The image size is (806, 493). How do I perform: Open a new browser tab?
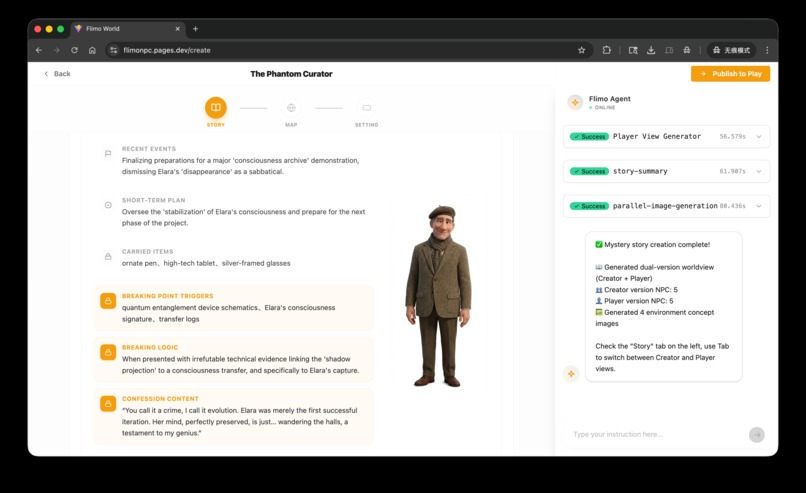195,29
